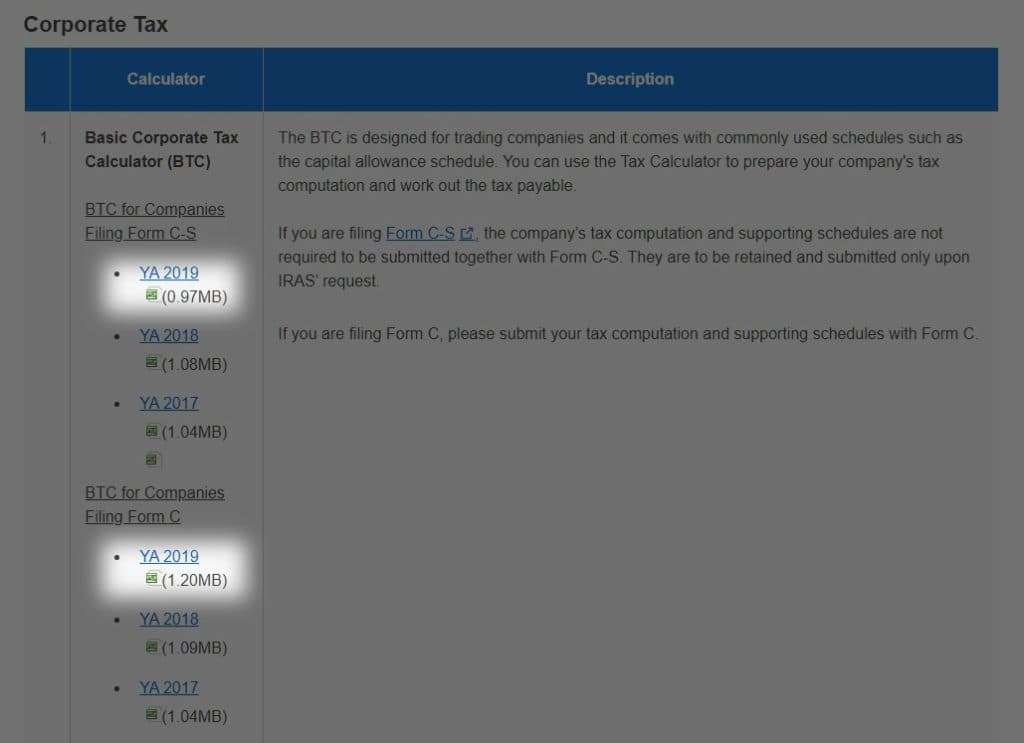Open the YA 2018 link under Form C-S
This screenshot has width=1024, height=743.
point(168,335)
